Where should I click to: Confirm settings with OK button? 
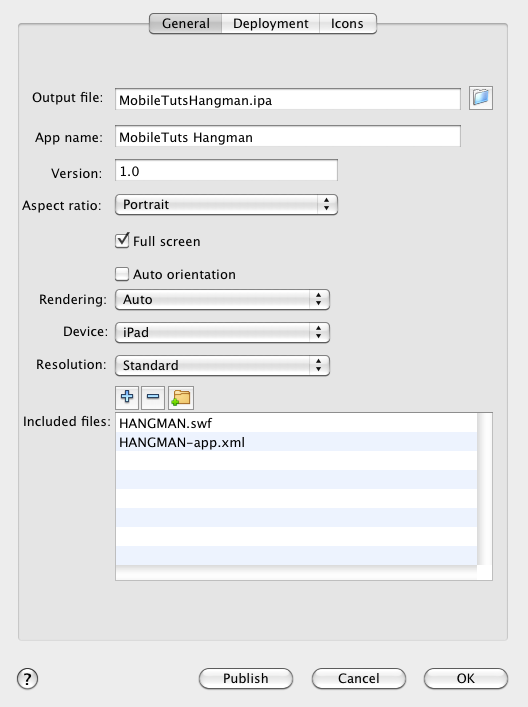466,679
